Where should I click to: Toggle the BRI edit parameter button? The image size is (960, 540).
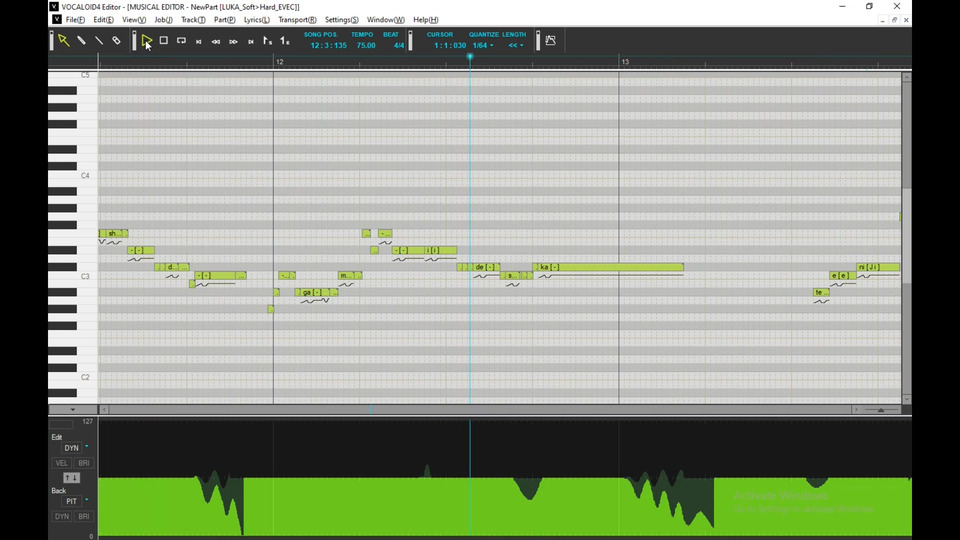click(x=84, y=463)
